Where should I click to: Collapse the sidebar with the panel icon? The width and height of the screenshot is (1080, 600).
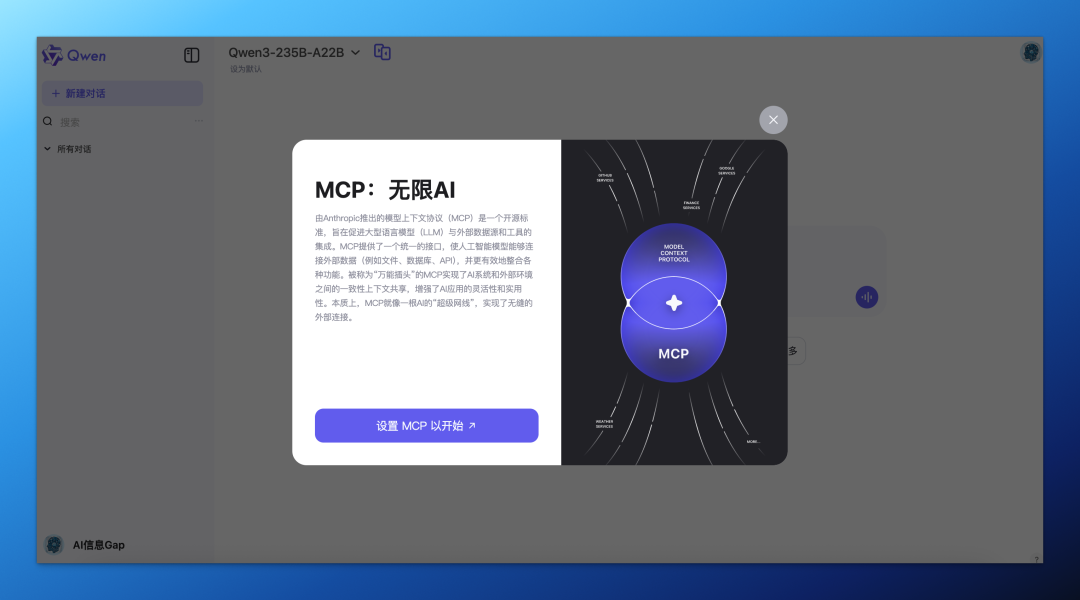coord(191,55)
